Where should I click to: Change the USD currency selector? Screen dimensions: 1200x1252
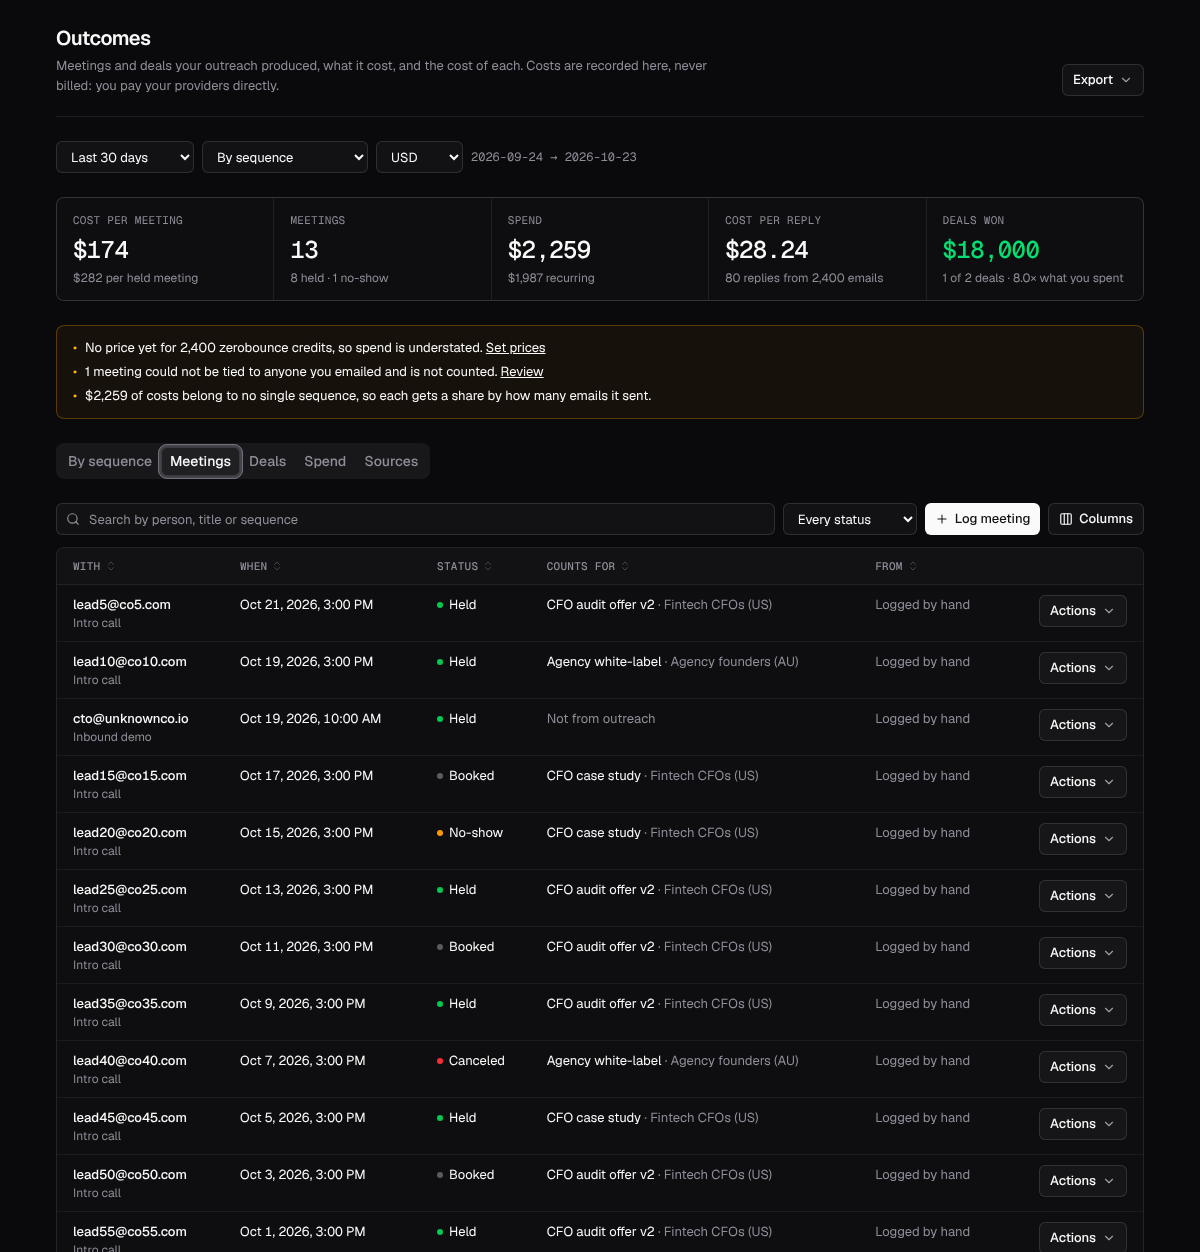(419, 157)
